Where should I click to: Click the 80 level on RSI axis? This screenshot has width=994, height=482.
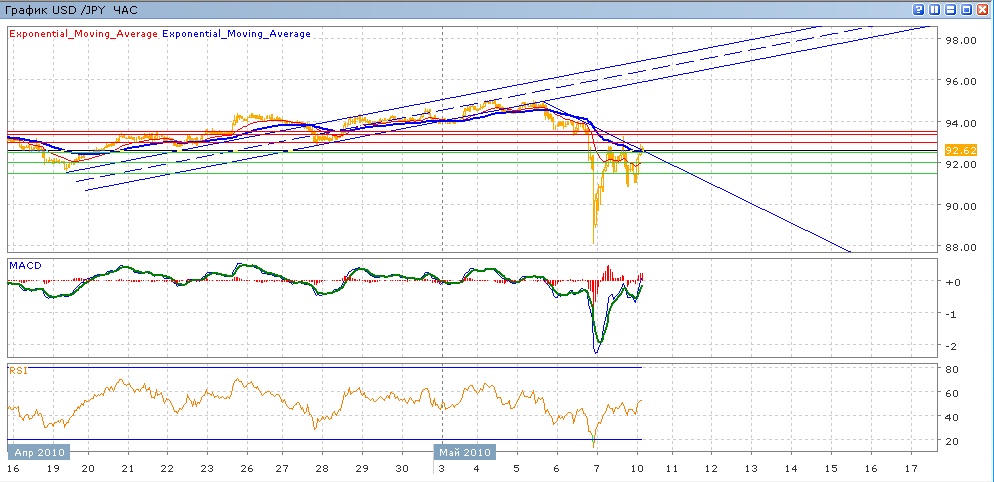pyautogui.click(x=953, y=368)
